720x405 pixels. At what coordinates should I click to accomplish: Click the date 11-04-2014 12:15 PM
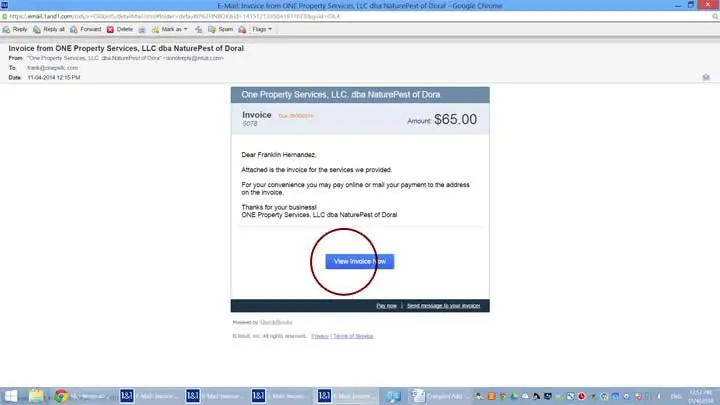tap(54, 78)
